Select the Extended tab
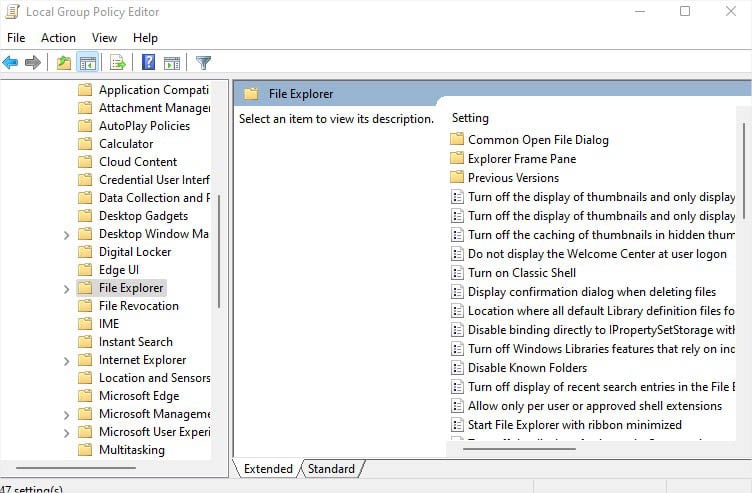Screen dimensions: 752x493 click(x=268, y=469)
